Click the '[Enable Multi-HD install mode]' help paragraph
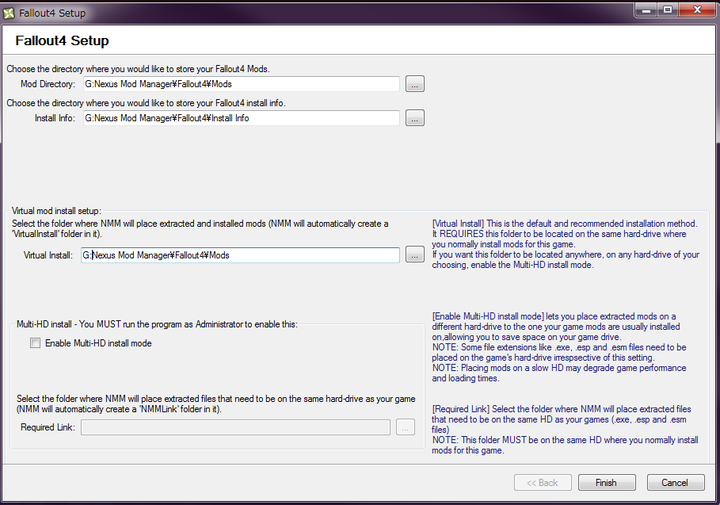Image resolution: width=720 pixels, height=505 pixels. click(559, 347)
